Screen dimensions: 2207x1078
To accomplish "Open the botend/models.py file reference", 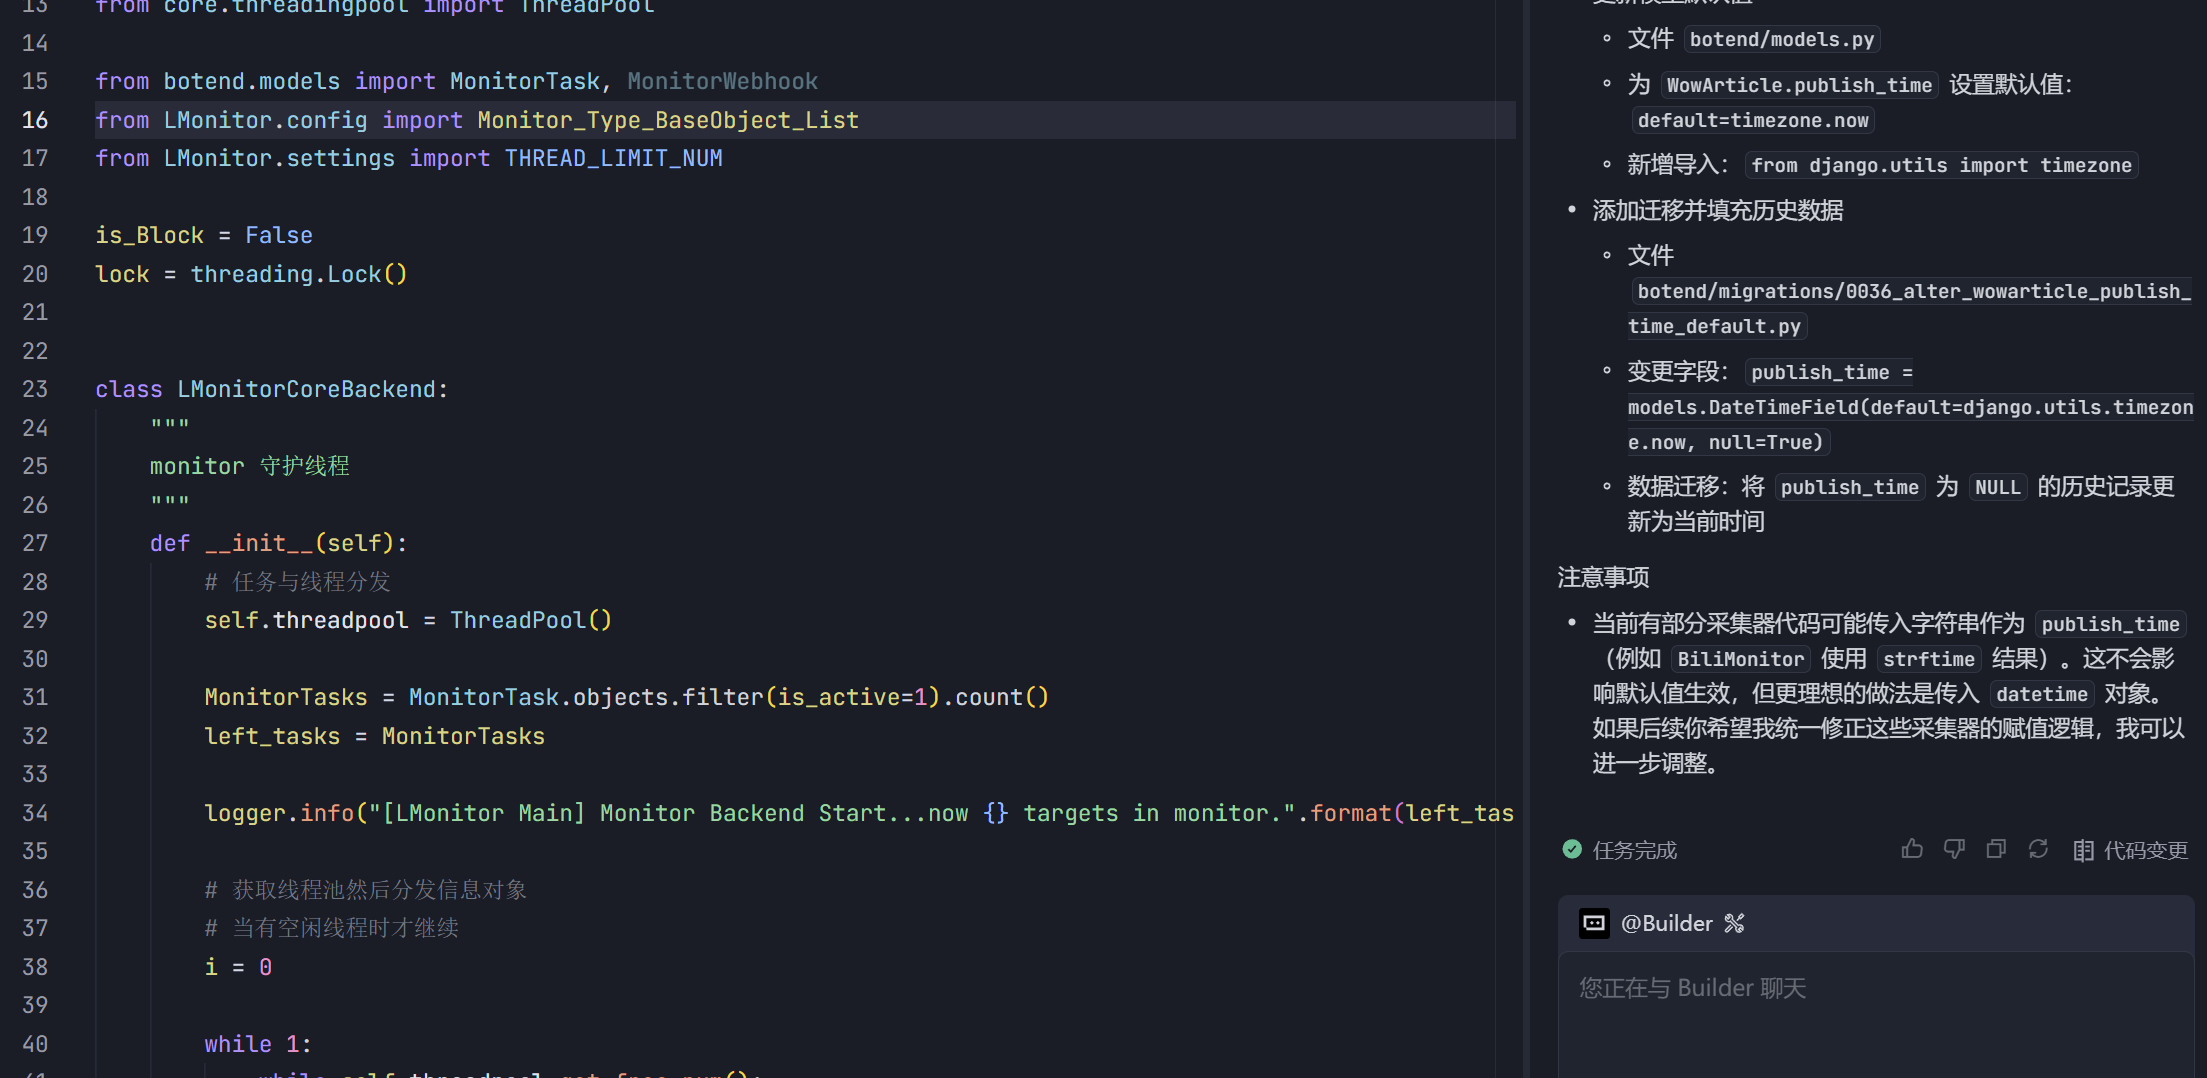I will [x=1782, y=39].
